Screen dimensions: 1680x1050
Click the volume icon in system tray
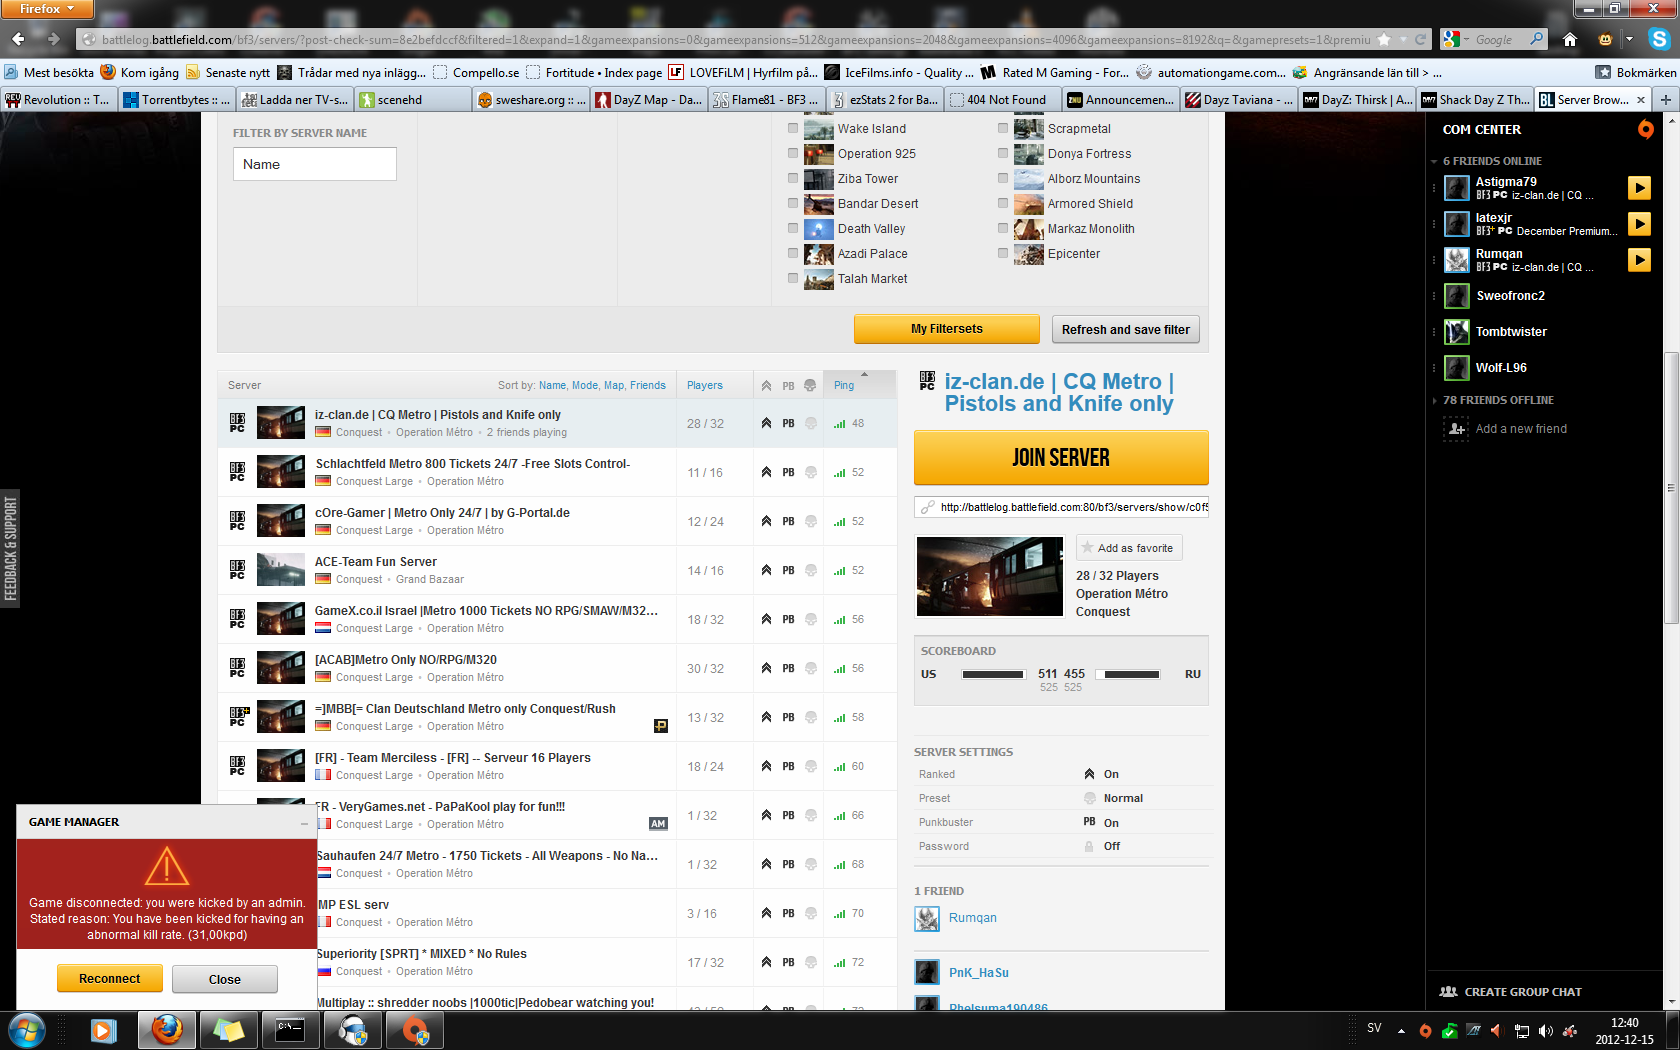1546,1030
